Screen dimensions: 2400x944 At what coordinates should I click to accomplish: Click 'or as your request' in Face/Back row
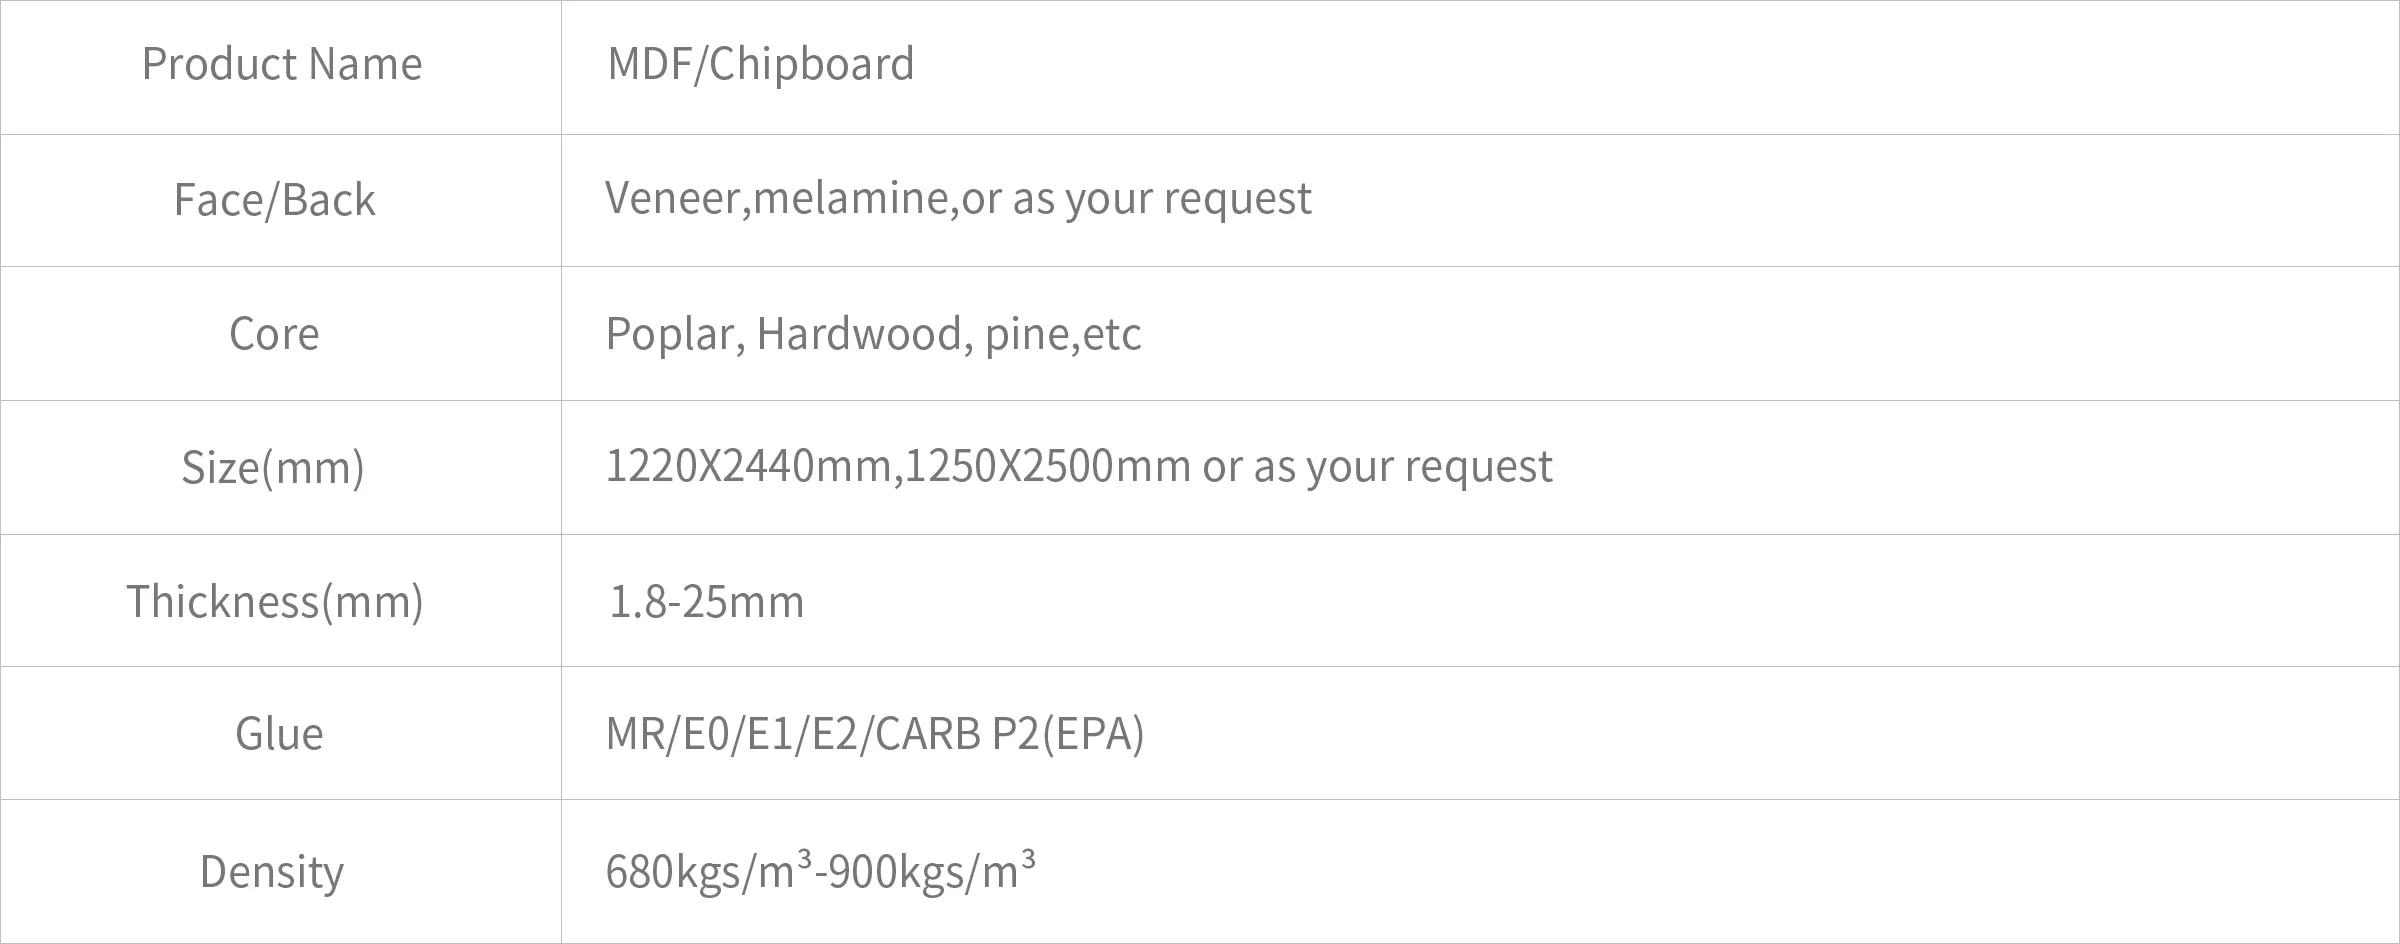point(1137,198)
